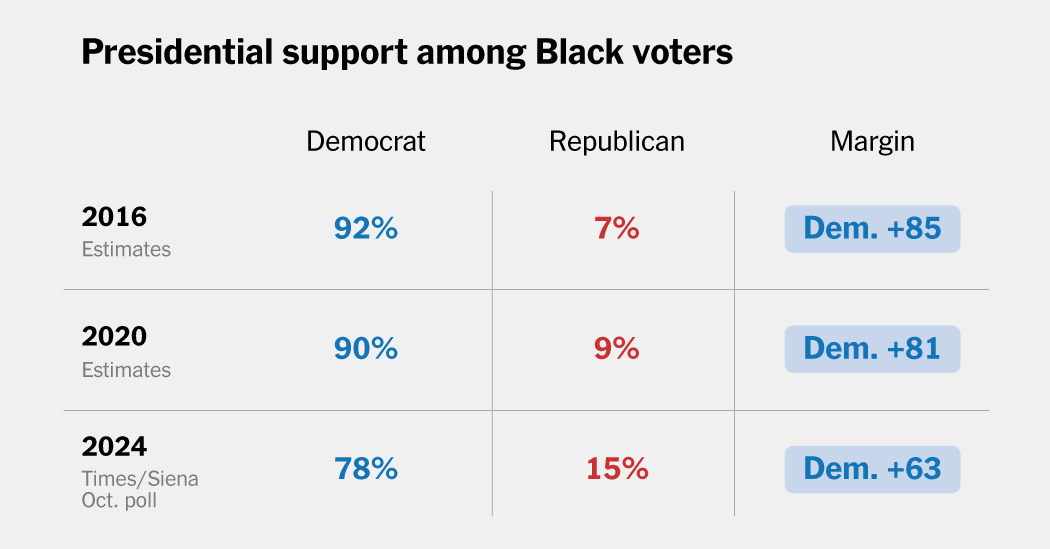Click the Dem. +63 margin badge
This screenshot has height=549, width=1050.
[872, 469]
